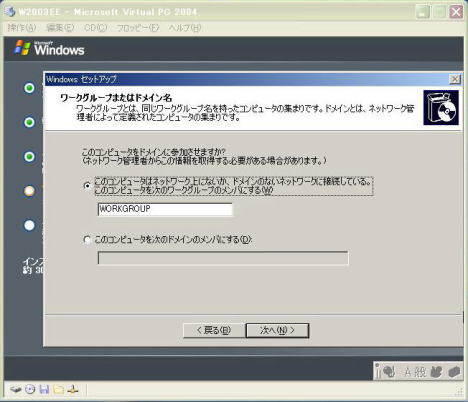
Task: Click the IME tools box icon
Action: (454, 371)
